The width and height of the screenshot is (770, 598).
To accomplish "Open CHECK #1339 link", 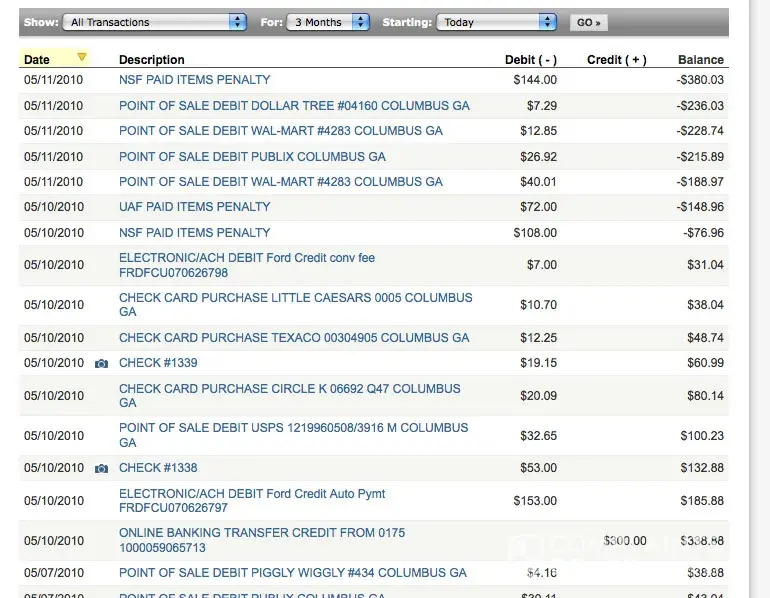I will pyautogui.click(x=158, y=363).
